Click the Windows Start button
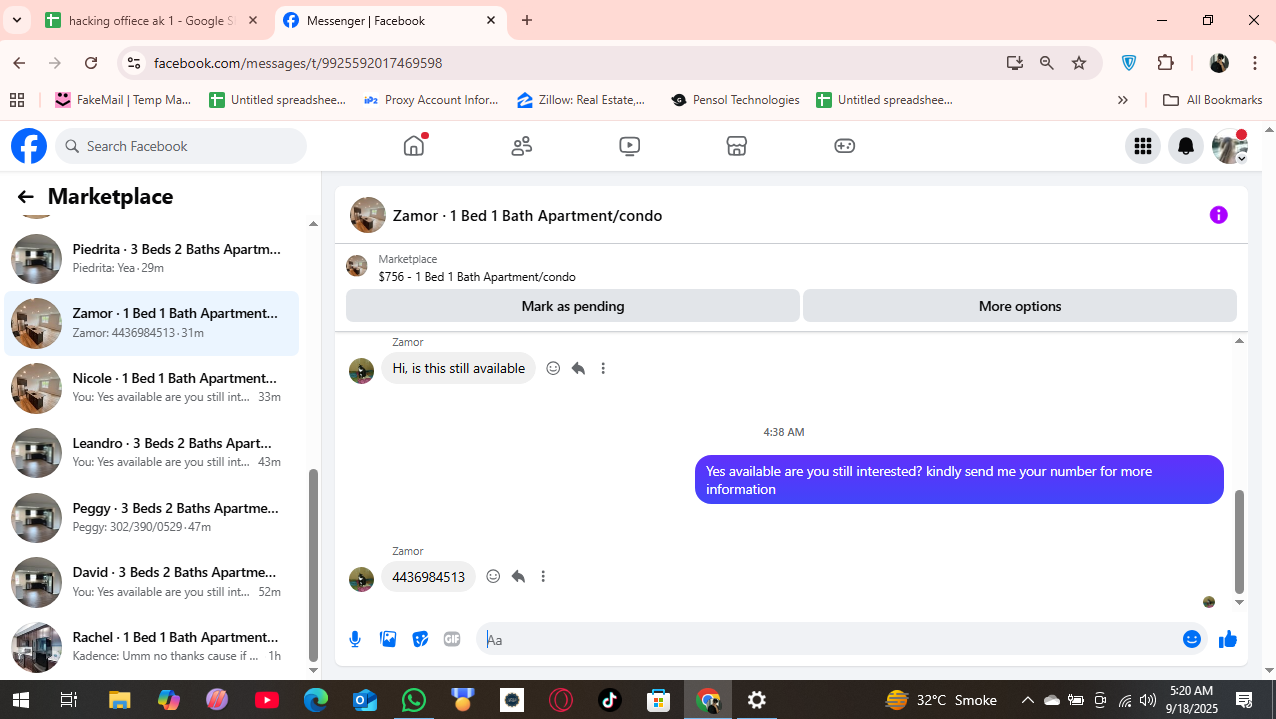The width and height of the screenshot is (1276, 719). [20, 700]
